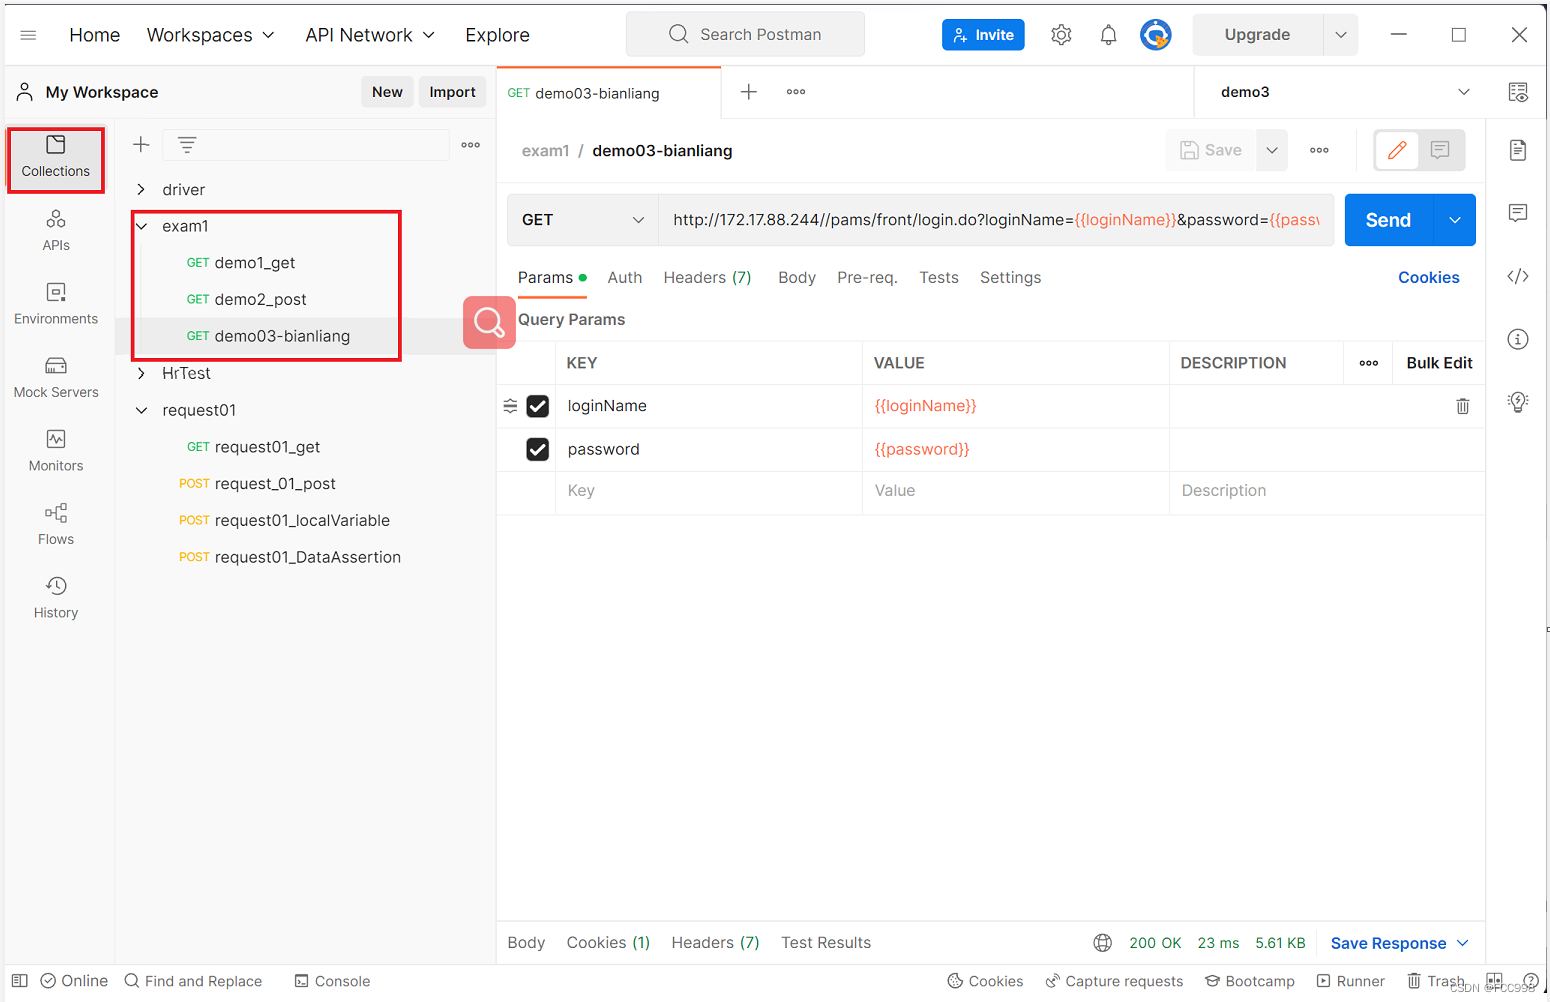Image resolution: width=1550 pixels, height=1002 pixels.
Task: Expand the HrTest collection
Action: 141,373
